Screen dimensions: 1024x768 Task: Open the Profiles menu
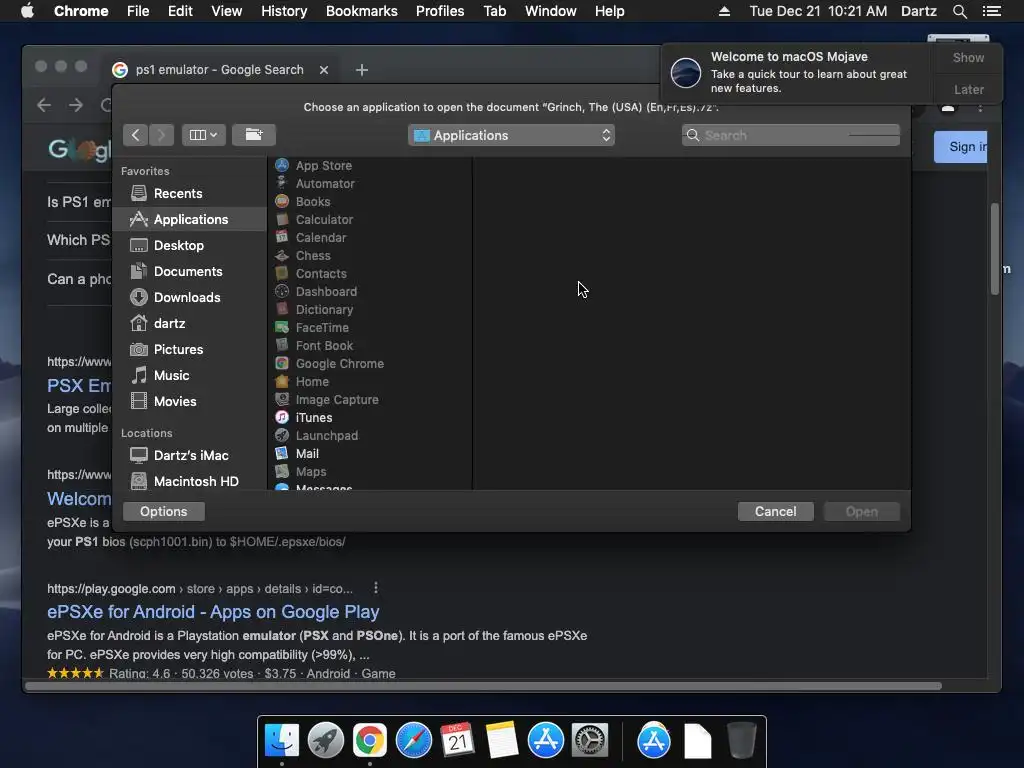(x=440, y=11)
